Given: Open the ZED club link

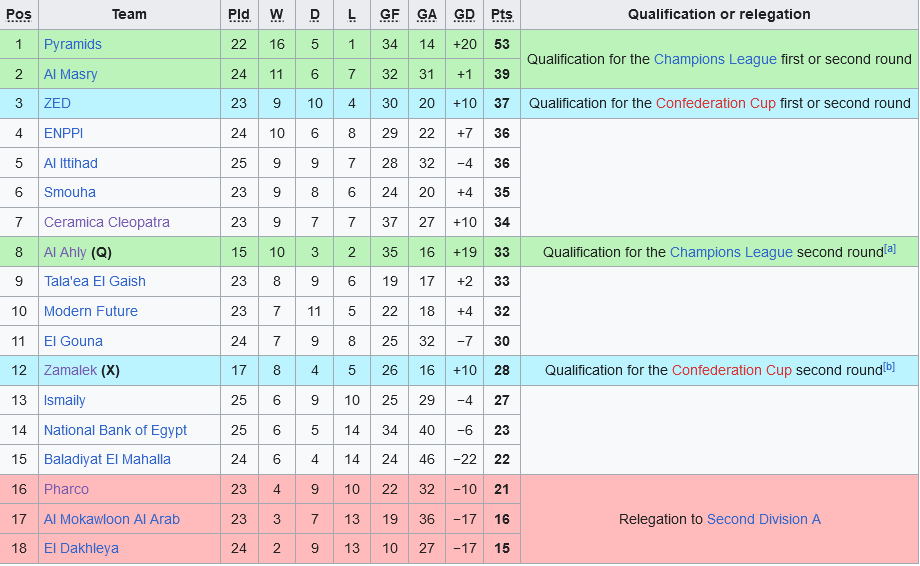Looking at the screenshot, I should pos(57,103).
